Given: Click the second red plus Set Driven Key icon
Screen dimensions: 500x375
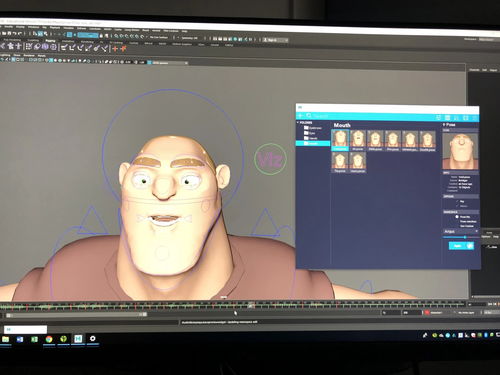Looking at the screenshot, I should point(123,49).
